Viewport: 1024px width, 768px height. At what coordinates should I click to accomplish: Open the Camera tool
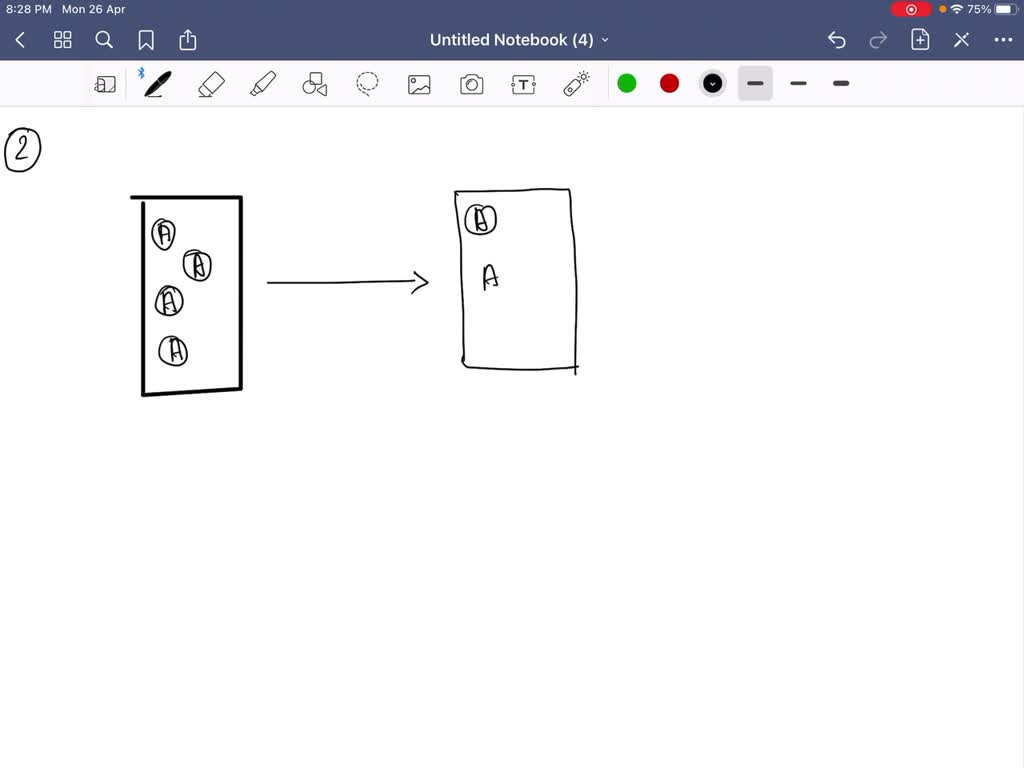click(x=472, y=84)
